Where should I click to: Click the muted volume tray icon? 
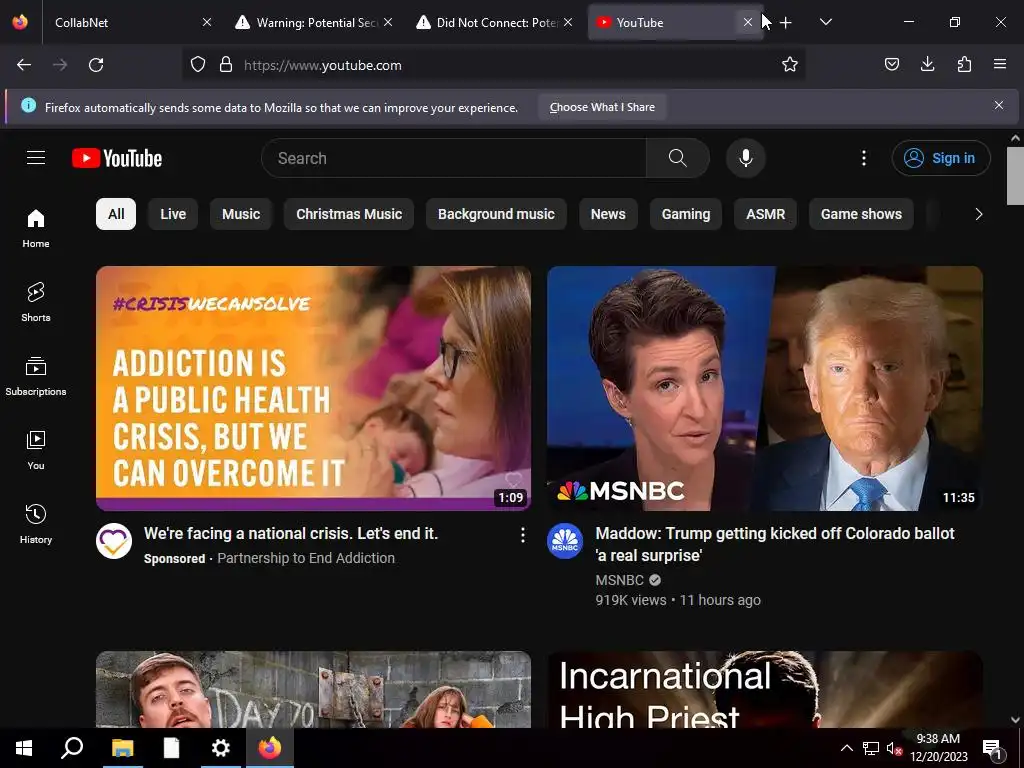(x=894, y=748)
